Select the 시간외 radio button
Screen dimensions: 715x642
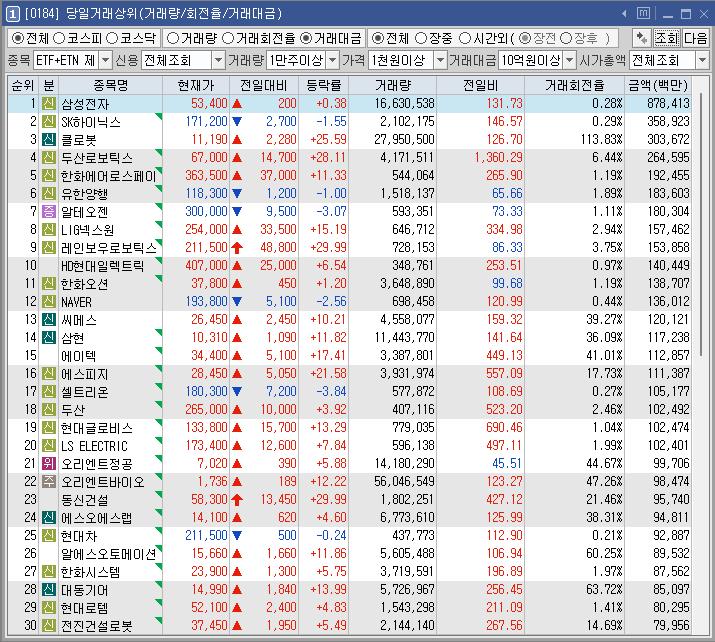(465, 38)
